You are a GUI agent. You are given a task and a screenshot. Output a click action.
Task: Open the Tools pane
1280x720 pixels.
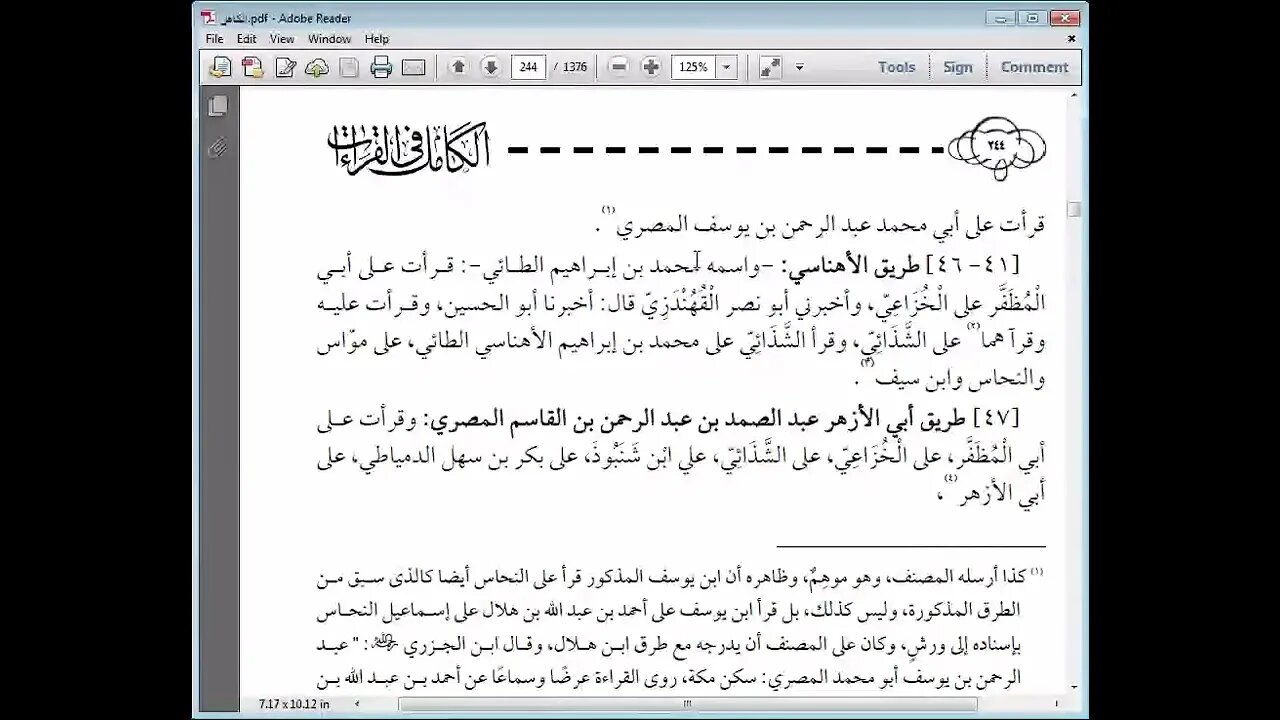tap(896, 67)
